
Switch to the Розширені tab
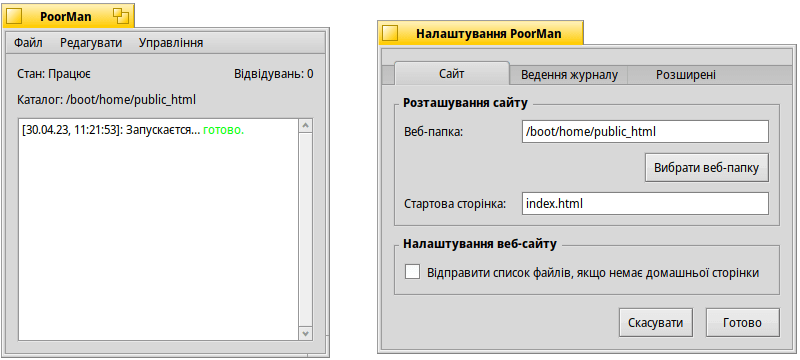pos(685,75)
